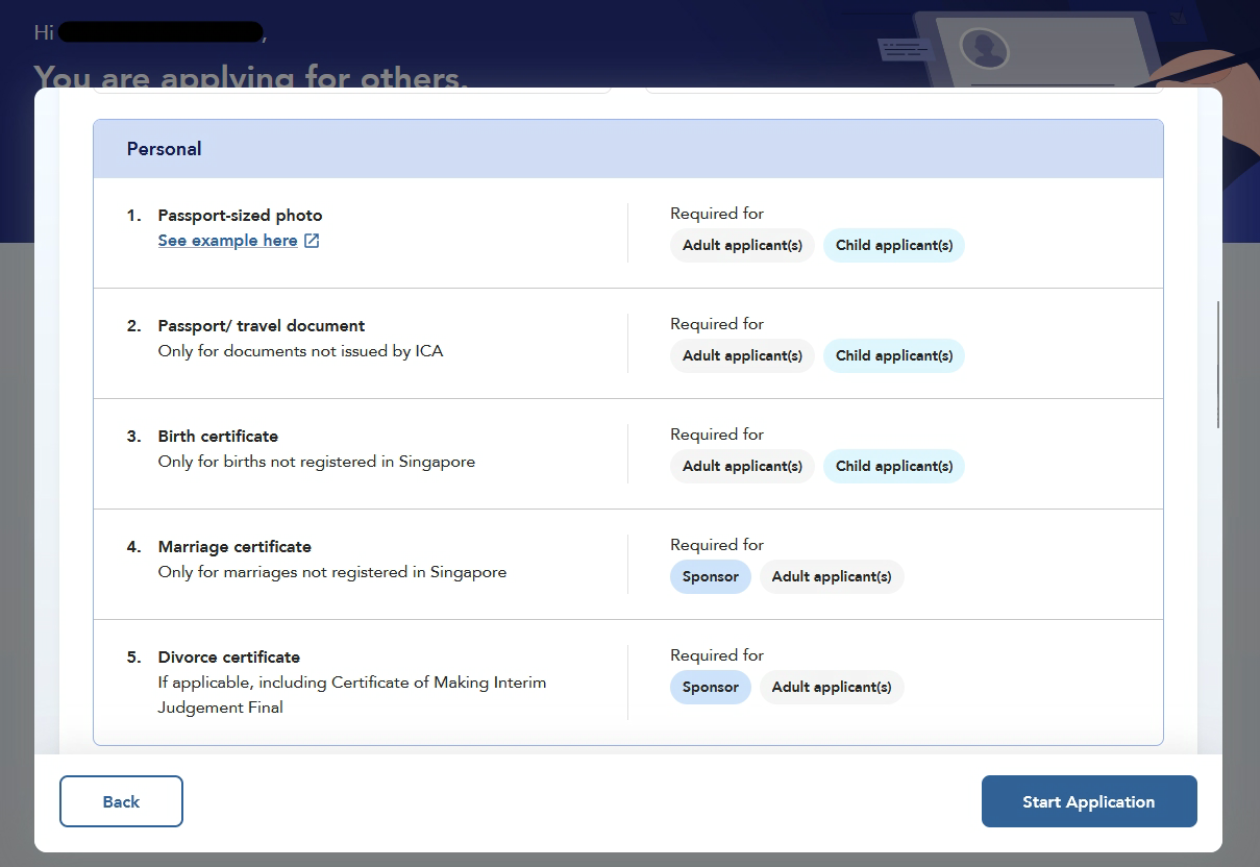Click the Start Application button

pyautogui.click(x=1089, y=802)
